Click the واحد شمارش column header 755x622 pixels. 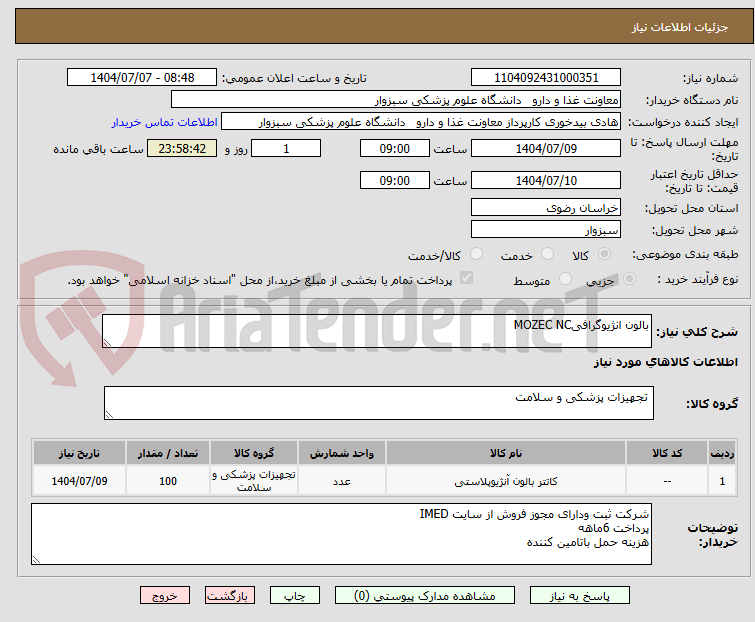(341, 453)
